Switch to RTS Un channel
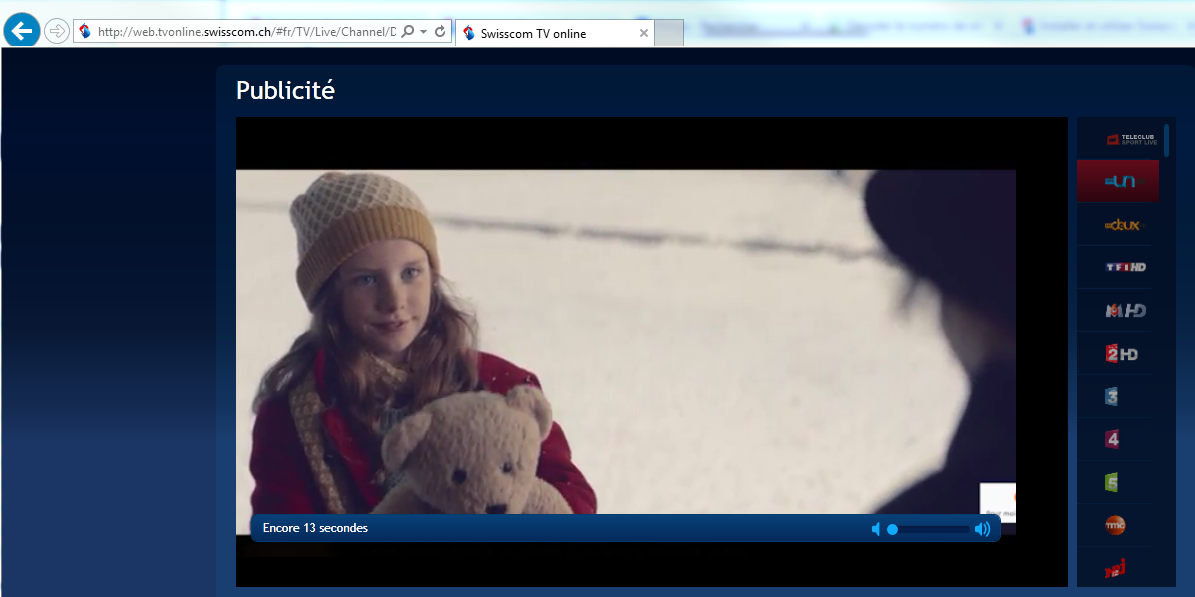Image resolution: width=1195 pixels, height=597 pixels. pyautogui.click(x=1118, y=182)
